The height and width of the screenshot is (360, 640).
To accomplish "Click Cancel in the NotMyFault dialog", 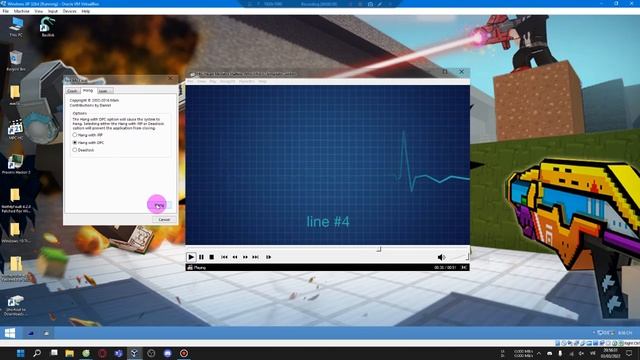I will tap(164, 220).
